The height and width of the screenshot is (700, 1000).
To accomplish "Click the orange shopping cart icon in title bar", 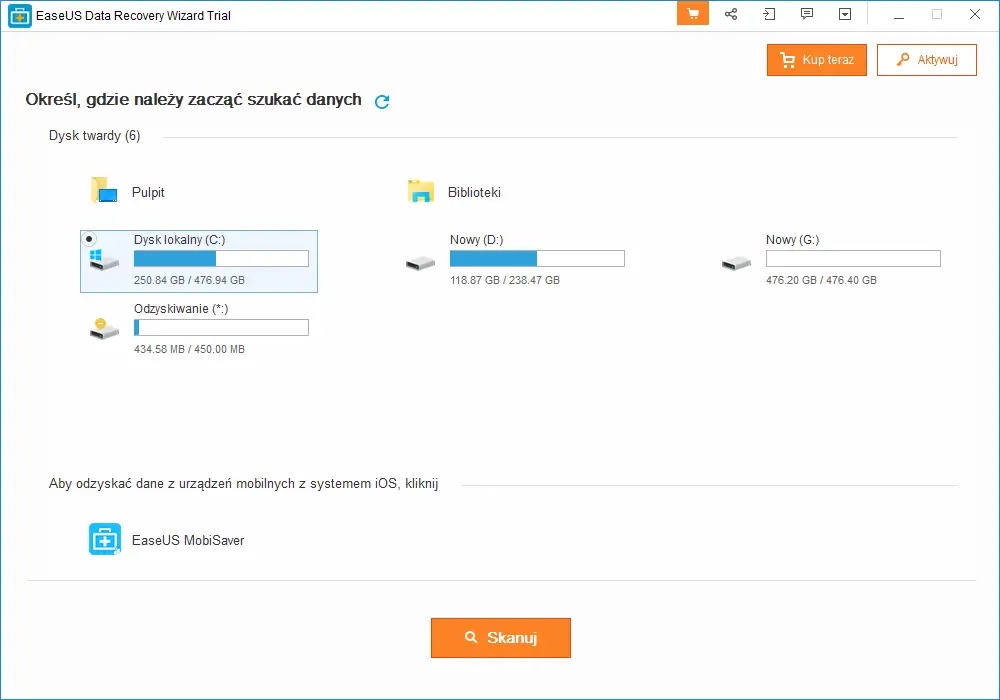I will pyautogui.click(x=693, y=14).
